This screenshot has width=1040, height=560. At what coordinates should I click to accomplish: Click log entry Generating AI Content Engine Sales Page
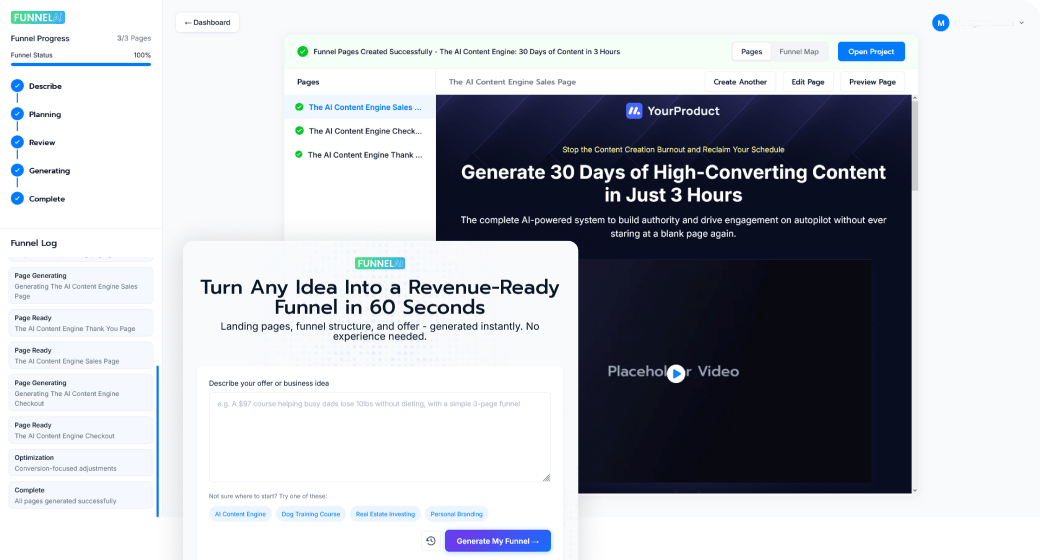[81, 285]
